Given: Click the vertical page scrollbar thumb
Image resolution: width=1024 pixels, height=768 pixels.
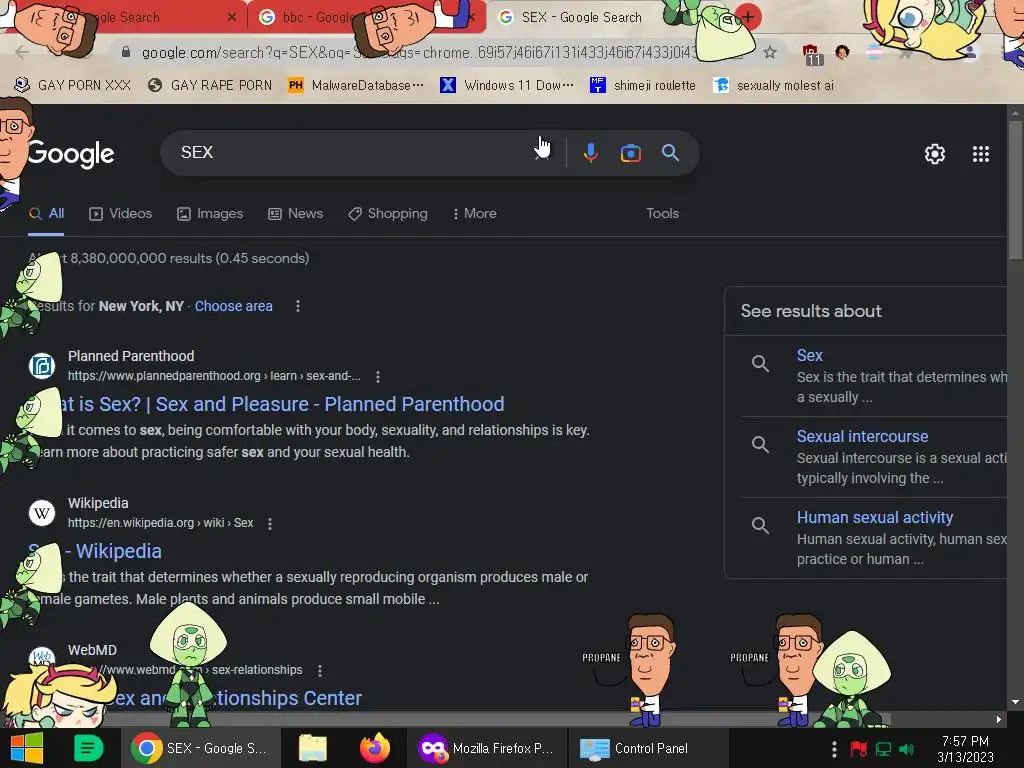Looking at the screenshot, I should click(1015, 189).
